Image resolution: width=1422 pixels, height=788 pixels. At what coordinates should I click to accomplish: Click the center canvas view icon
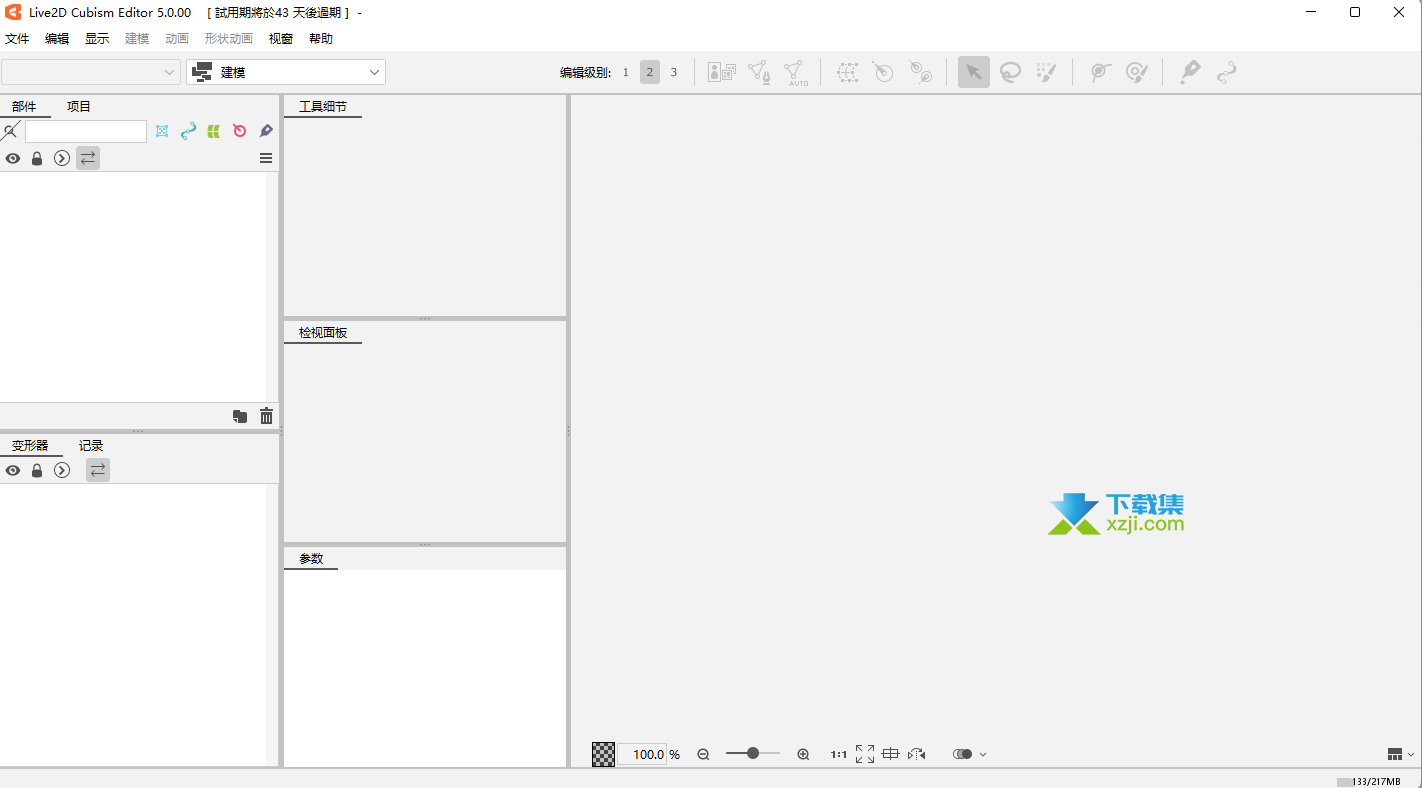coord(891,754)
